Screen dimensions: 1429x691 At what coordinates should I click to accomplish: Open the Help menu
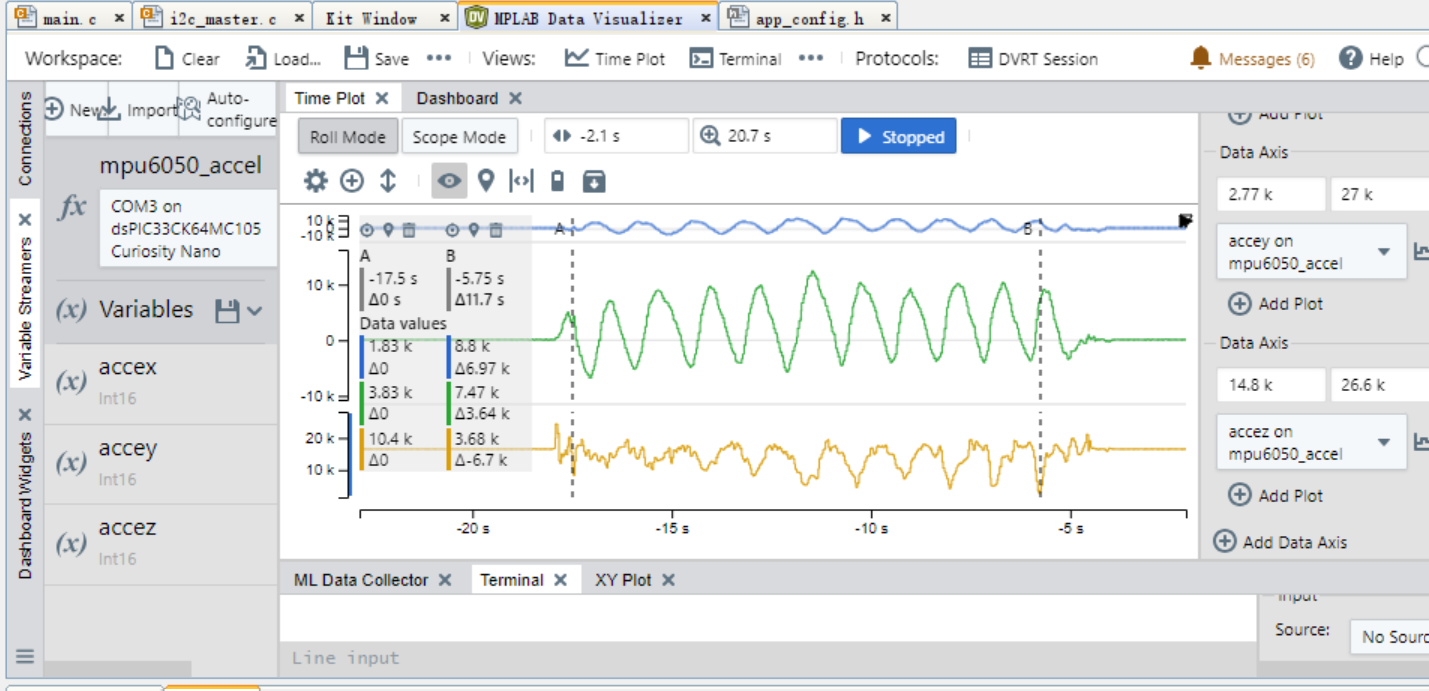(x=1371, y=58)
